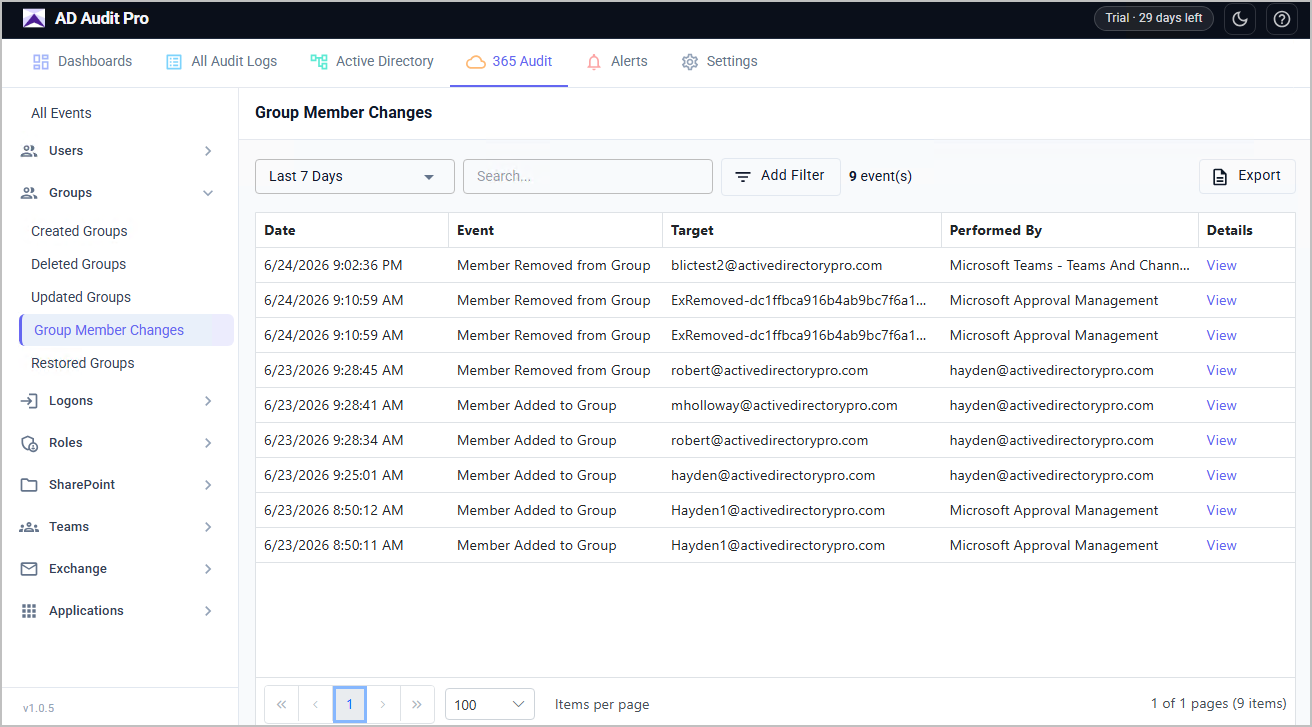Open the Alerts tab

[x=617, y=61]
